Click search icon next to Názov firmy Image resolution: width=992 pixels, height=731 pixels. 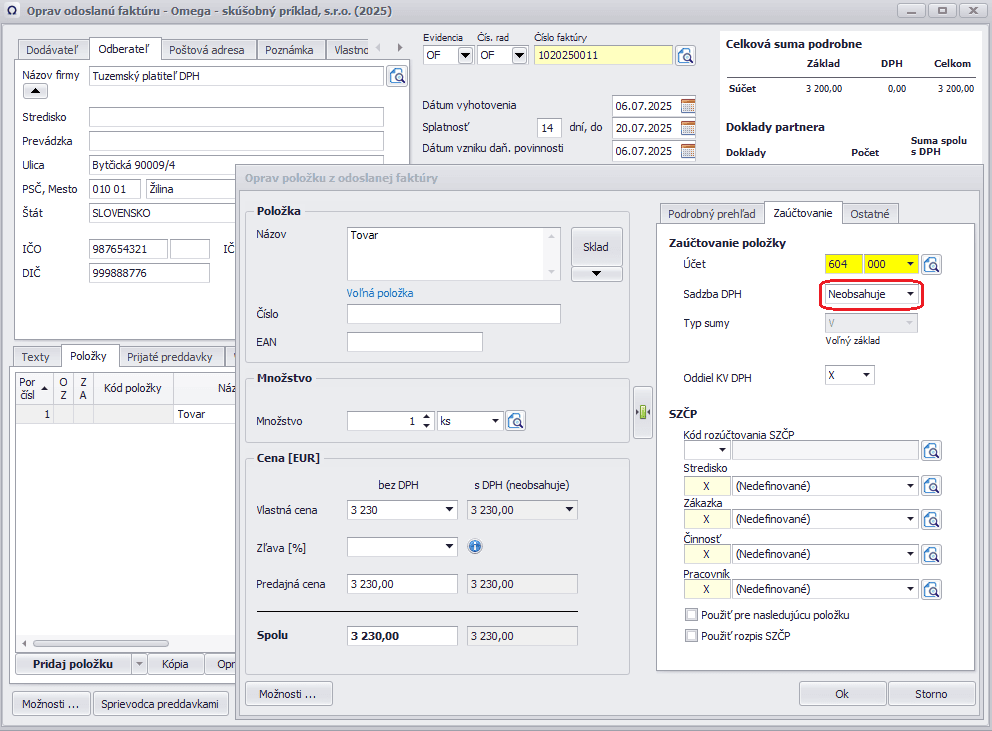tap(397, 76)
